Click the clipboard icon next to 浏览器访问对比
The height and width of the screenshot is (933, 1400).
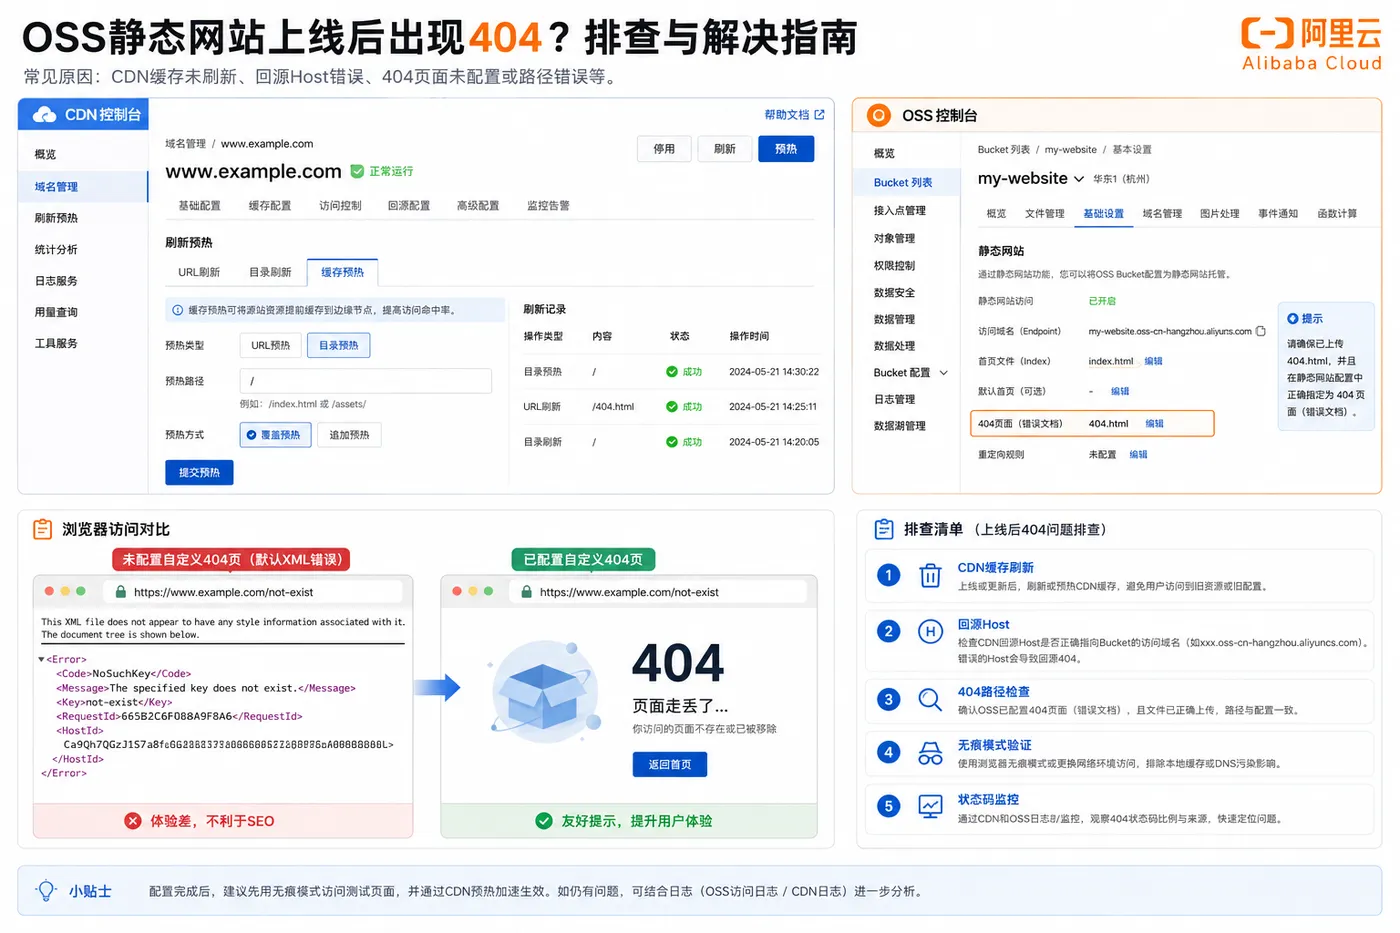tap(42, 529)
